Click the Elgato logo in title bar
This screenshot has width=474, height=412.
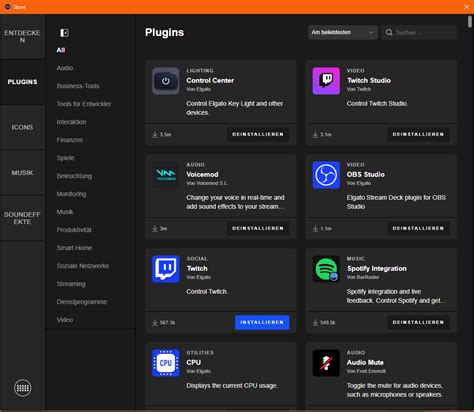coord(7,7)
